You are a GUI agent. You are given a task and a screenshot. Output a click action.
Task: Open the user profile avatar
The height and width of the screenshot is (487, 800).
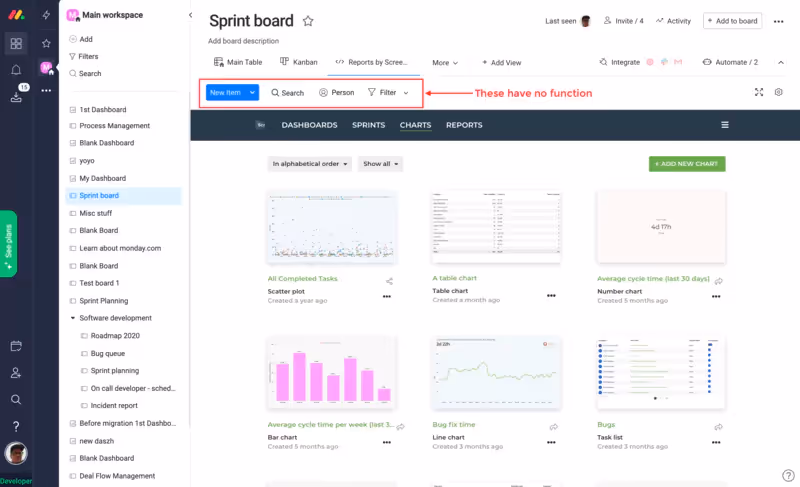pyautogui.click(x=16, y=453)
